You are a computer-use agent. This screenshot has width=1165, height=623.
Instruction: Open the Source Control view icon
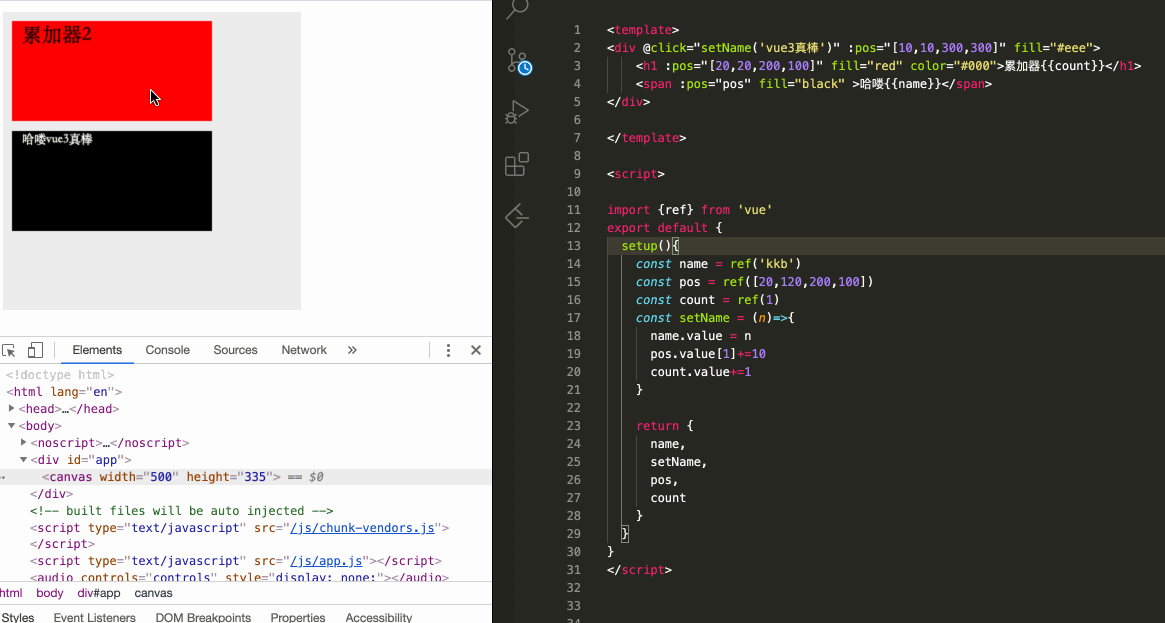click(518, 61)
